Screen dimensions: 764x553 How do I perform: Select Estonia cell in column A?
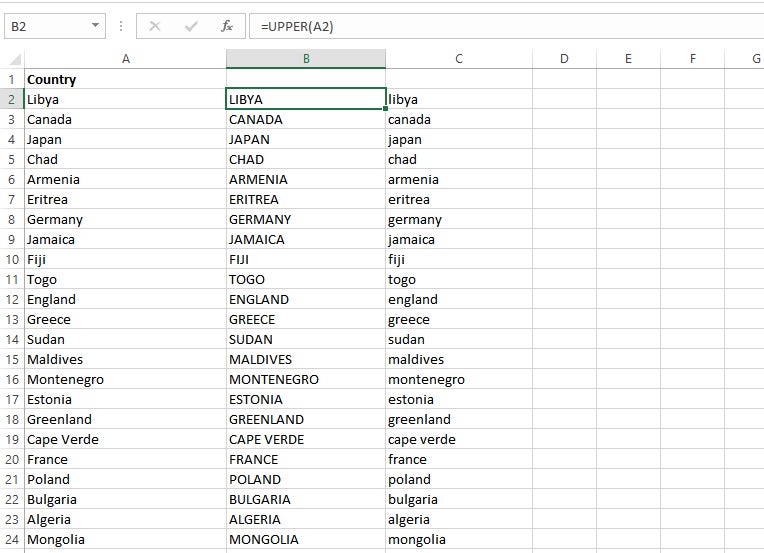(x=125, y=399)
